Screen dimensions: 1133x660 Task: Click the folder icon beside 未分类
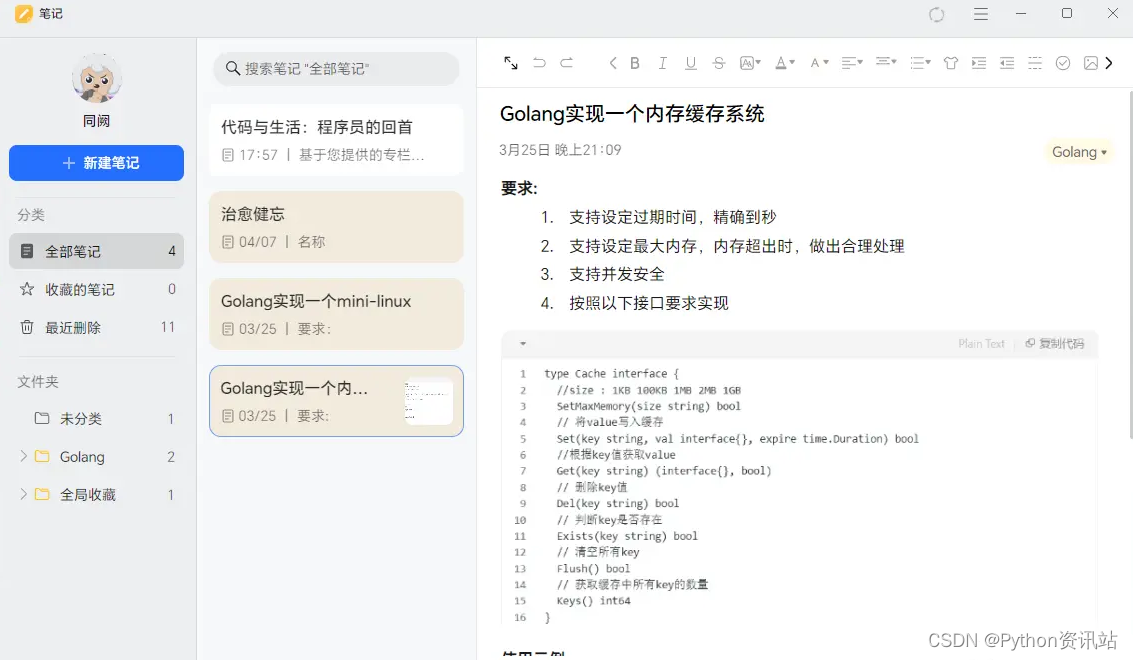click(42, 418)
